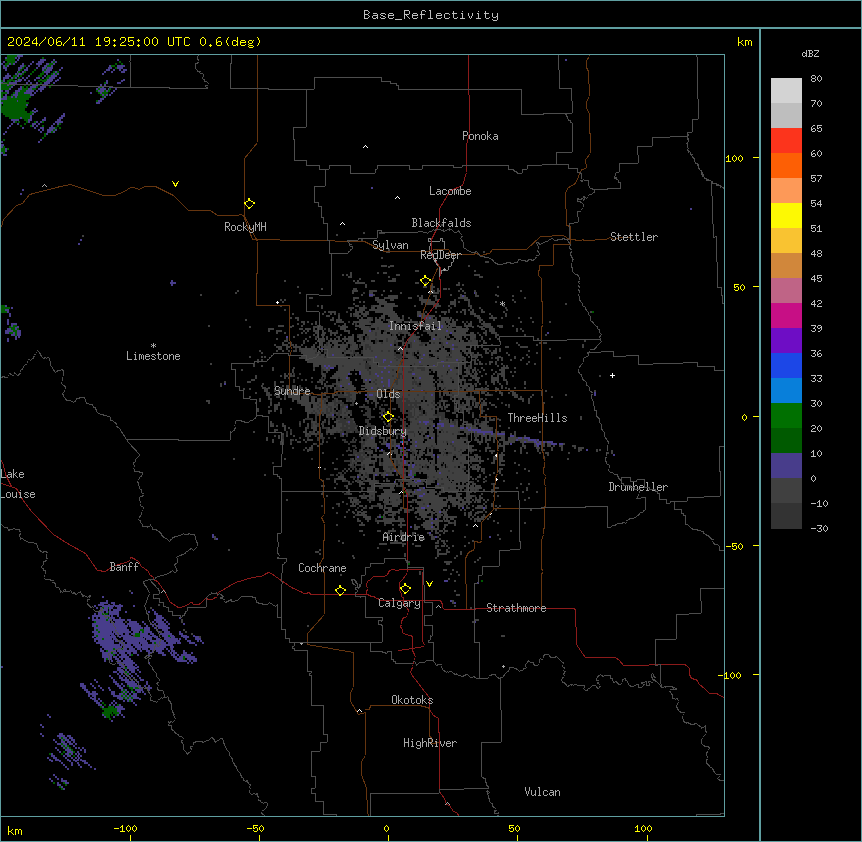Select the orange 57-60 dBZ legend swatch
Image resolution: width=862 pixels, height=842 pixels.
[x=786, y=166]
